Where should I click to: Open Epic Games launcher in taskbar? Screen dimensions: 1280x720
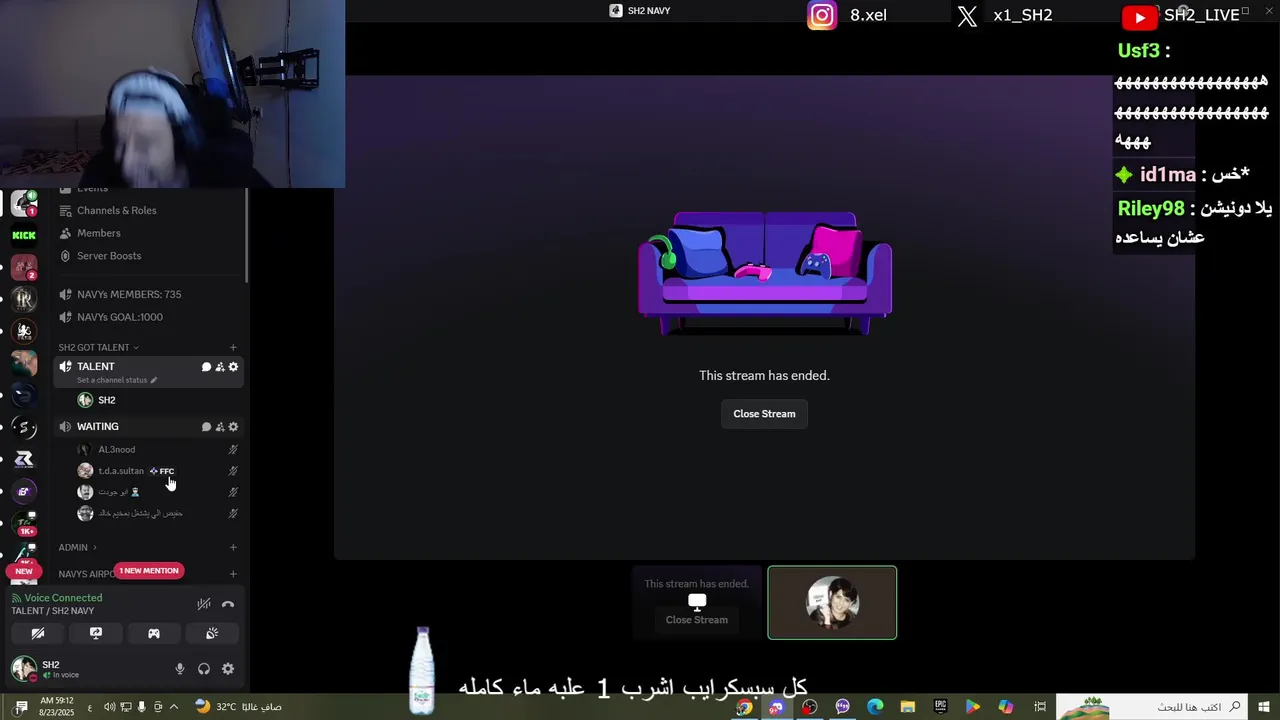[940, 707]
